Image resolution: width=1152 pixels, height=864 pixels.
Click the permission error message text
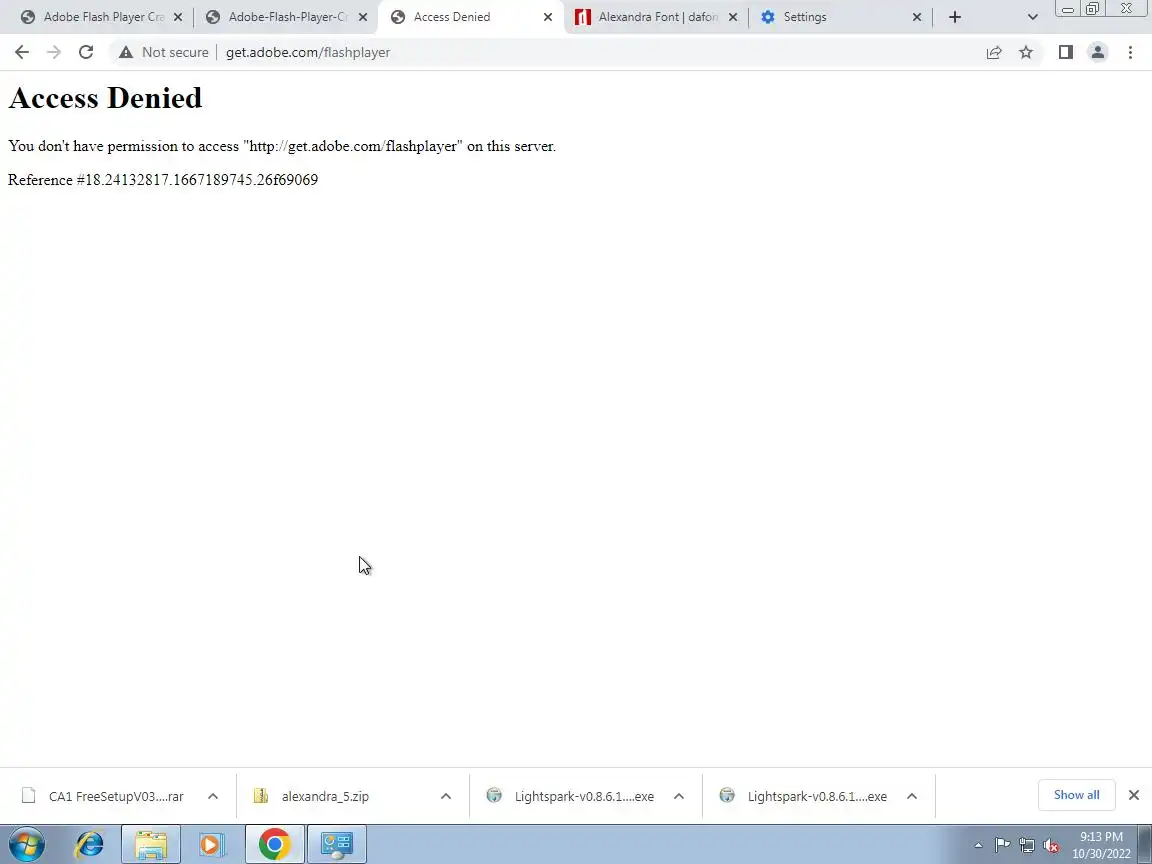pos(282,146)
